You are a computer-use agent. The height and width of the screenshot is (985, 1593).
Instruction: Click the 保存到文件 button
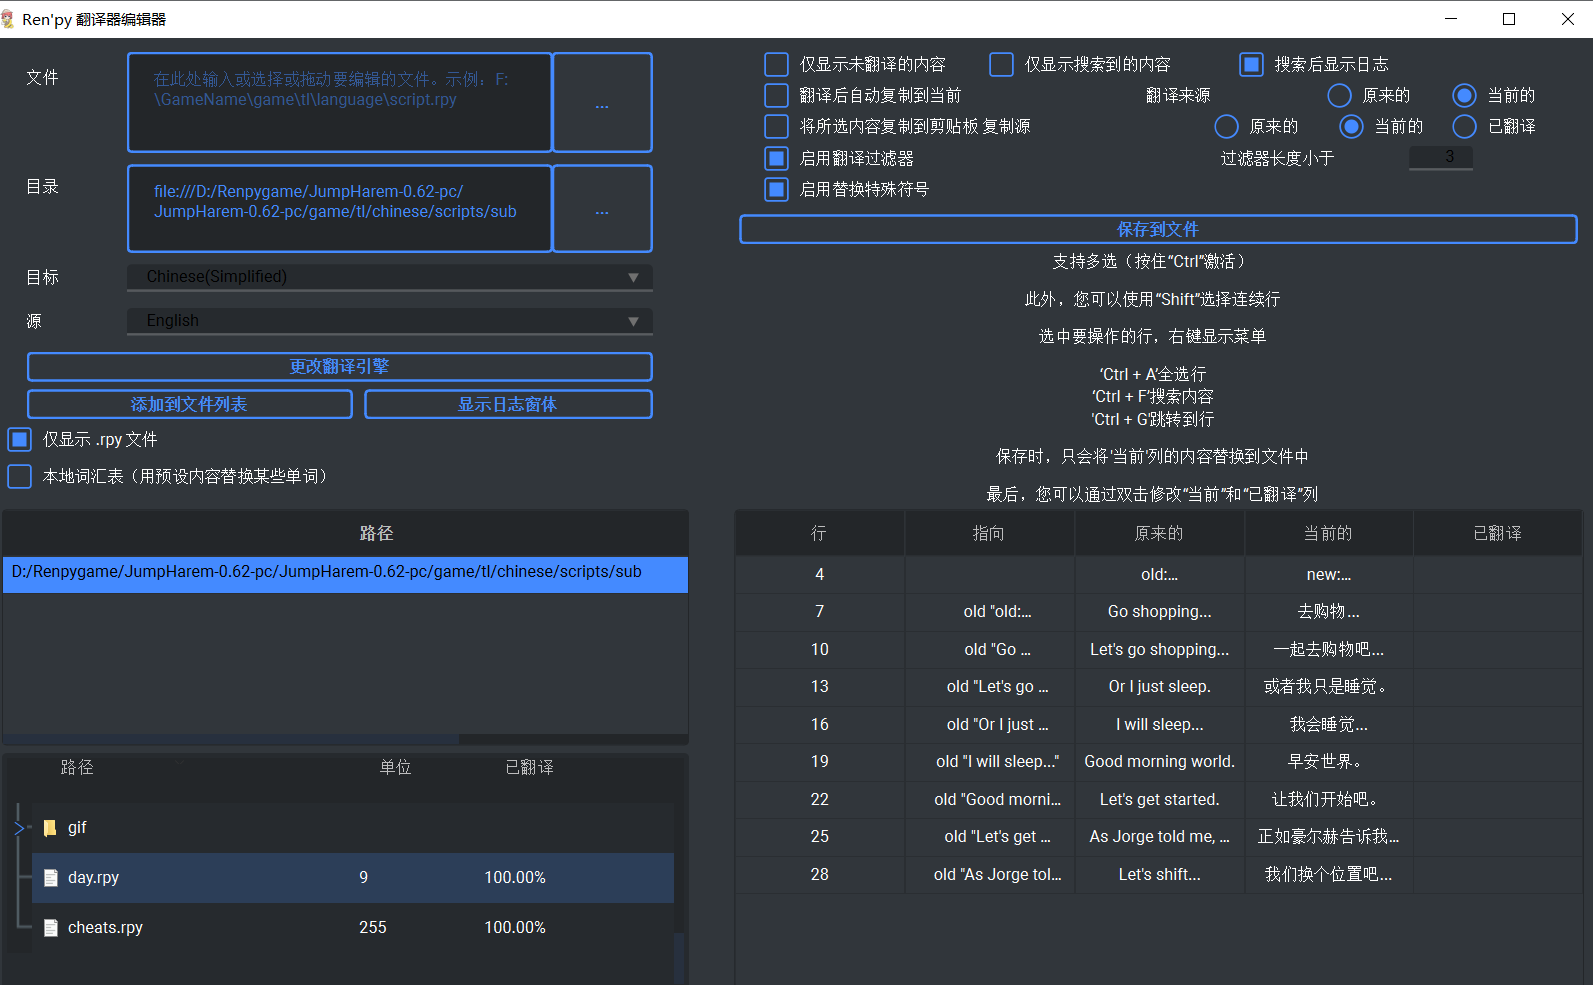point(1158,229)
